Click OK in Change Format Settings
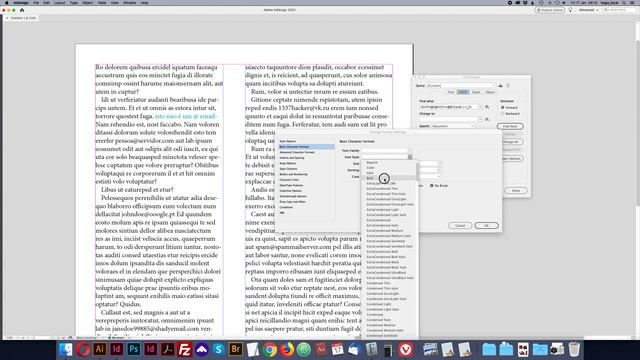The image size is (640, 360). coord(487,225)
